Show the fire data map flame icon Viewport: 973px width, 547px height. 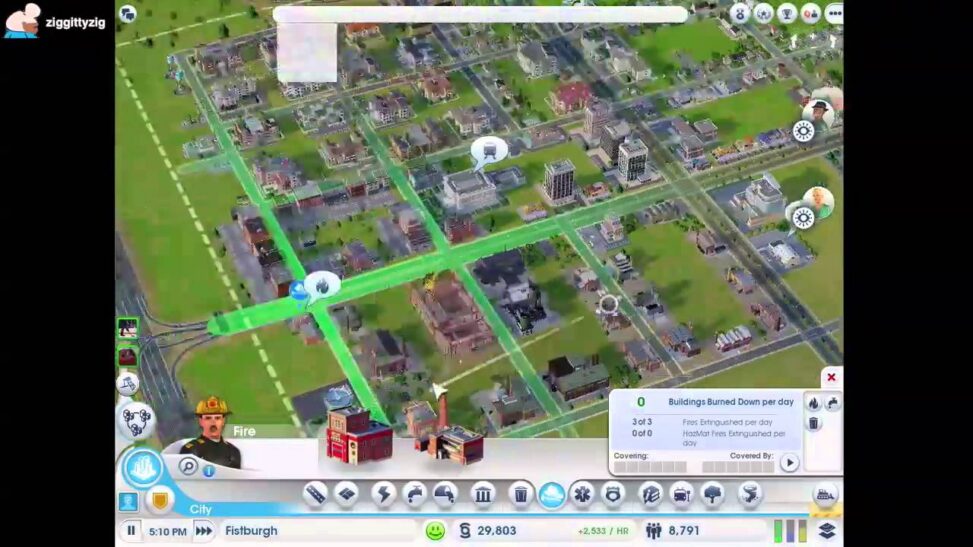coord(814,403)
